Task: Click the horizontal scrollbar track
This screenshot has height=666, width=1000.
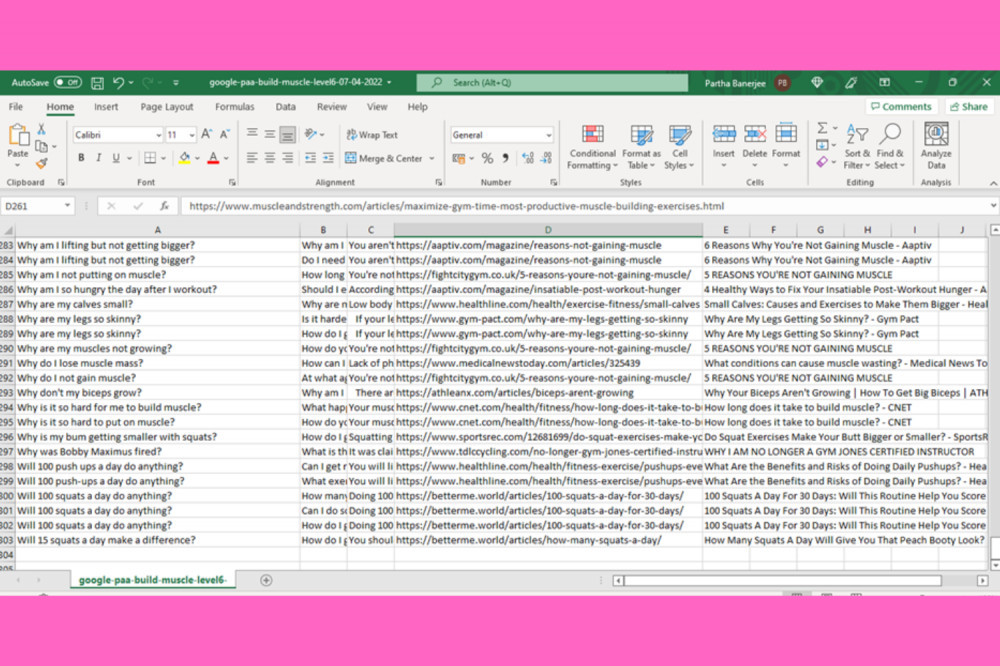Action: click(x=783, y=581)
